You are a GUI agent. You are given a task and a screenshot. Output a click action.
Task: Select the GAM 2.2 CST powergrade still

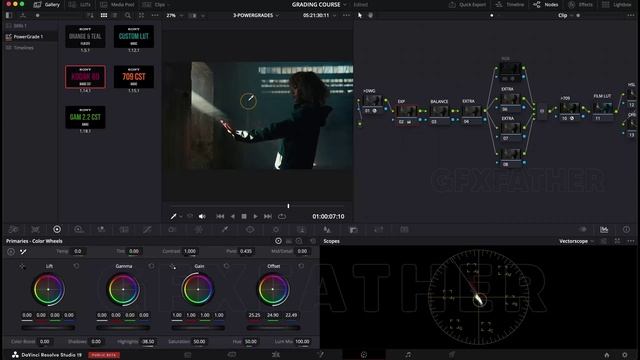(85, 118)
